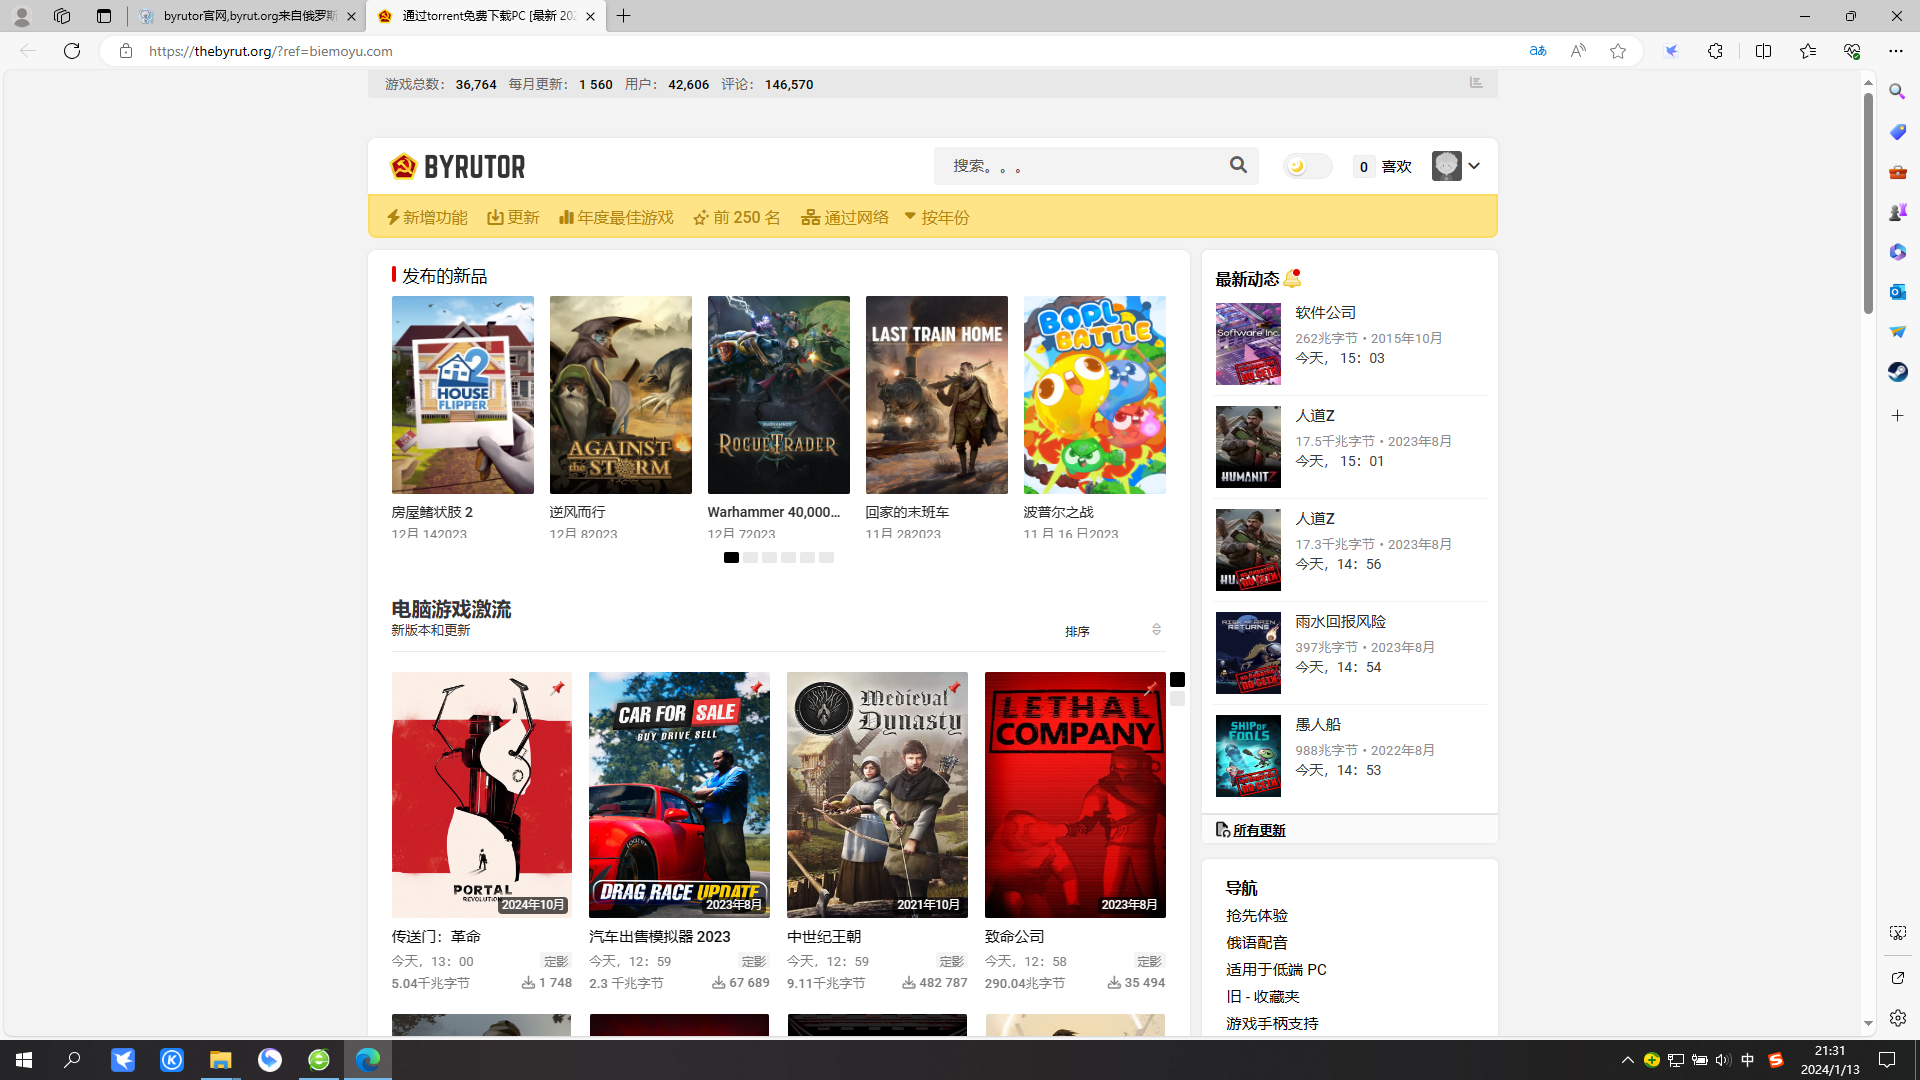The height and width of the screenshot is (1080, 1920).
Task: Click the read aloud icon
Action: click(1578, 51)
